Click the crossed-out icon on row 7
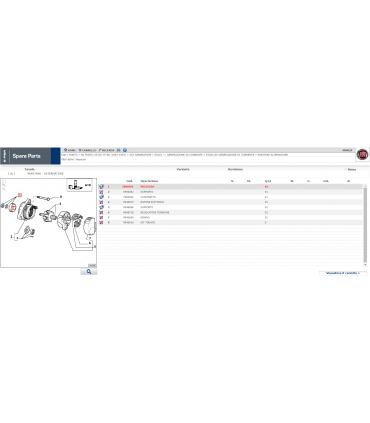Image resolution: width=370 pixels, height=423 pixels. [101, 217]
